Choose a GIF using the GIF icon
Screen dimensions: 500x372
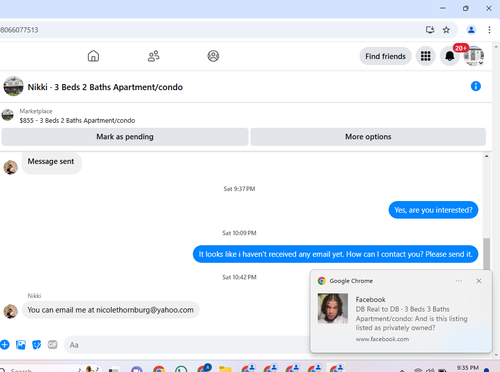(53, 344)
